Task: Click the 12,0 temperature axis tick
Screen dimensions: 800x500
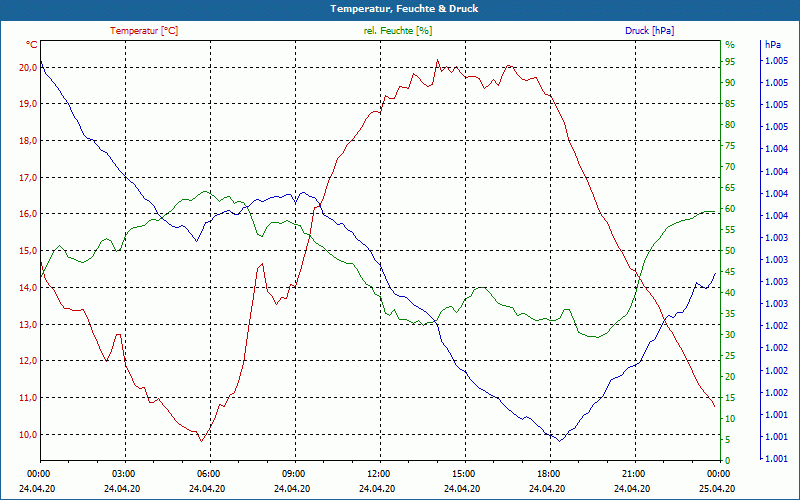Action: [x=30, y=361]
